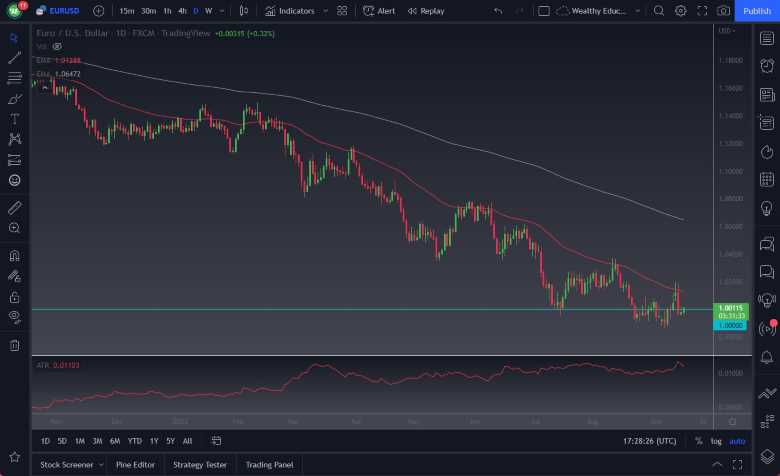Toggle stay in drawing mode

point(14,276)
